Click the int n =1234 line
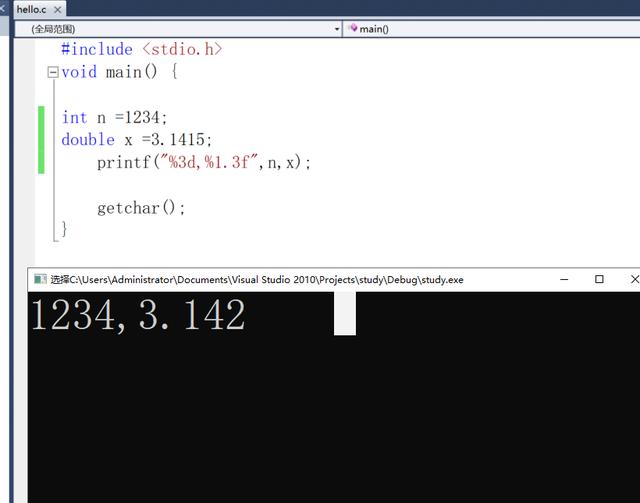The height and width of the screenshot is (503, 640). [114, 118]
